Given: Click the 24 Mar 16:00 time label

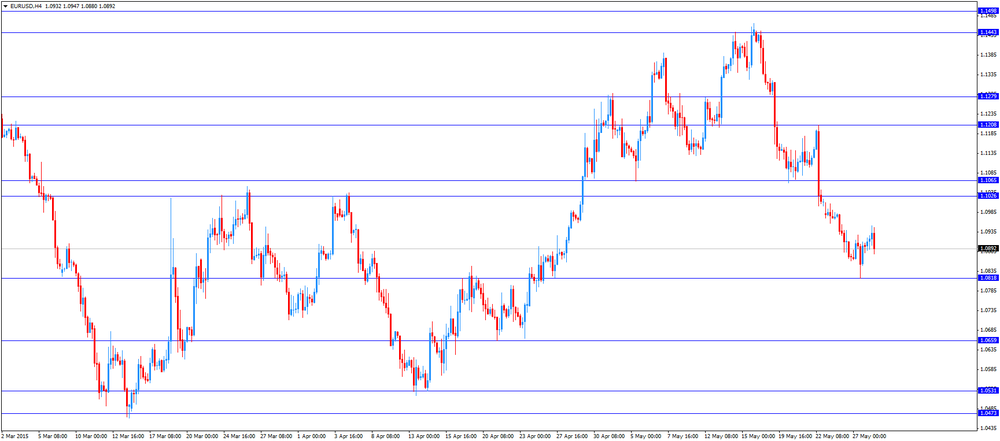Looking at the screenshot, I should tap(239, 437).
